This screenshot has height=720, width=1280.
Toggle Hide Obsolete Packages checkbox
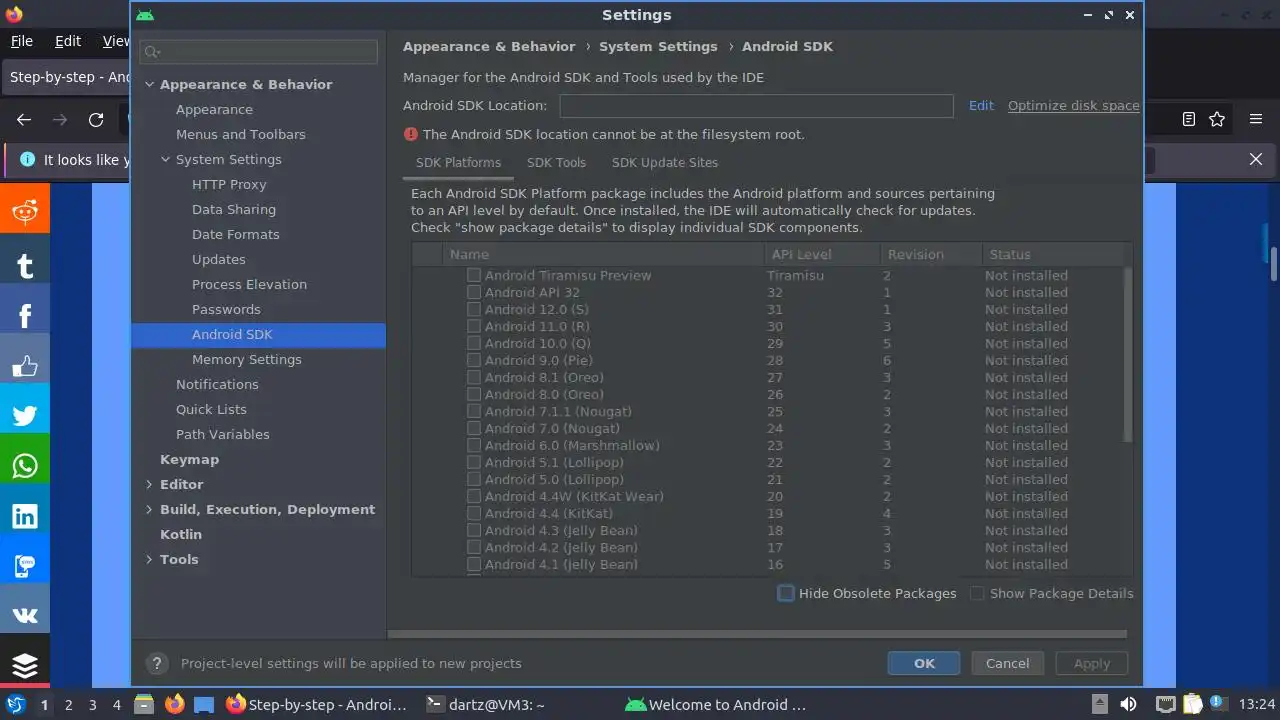point(786,593)
